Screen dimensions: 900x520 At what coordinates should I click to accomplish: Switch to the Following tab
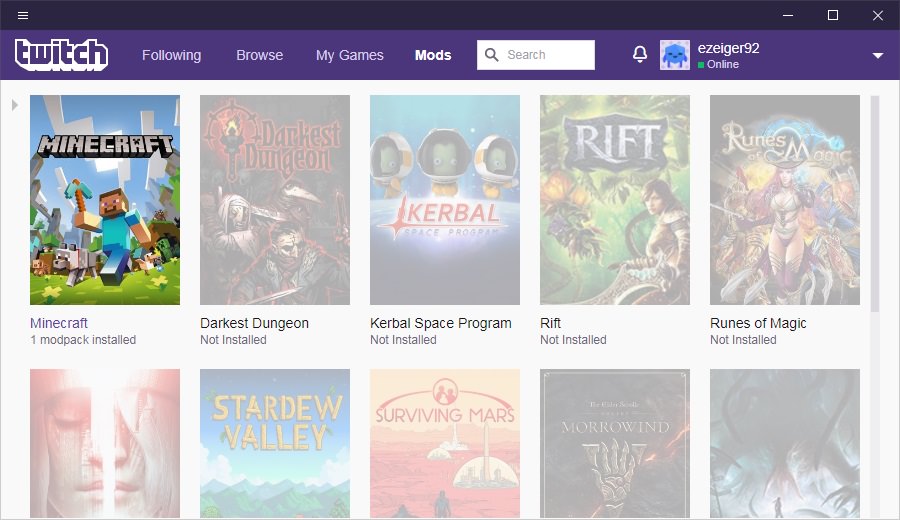click(x=172, y=55)
